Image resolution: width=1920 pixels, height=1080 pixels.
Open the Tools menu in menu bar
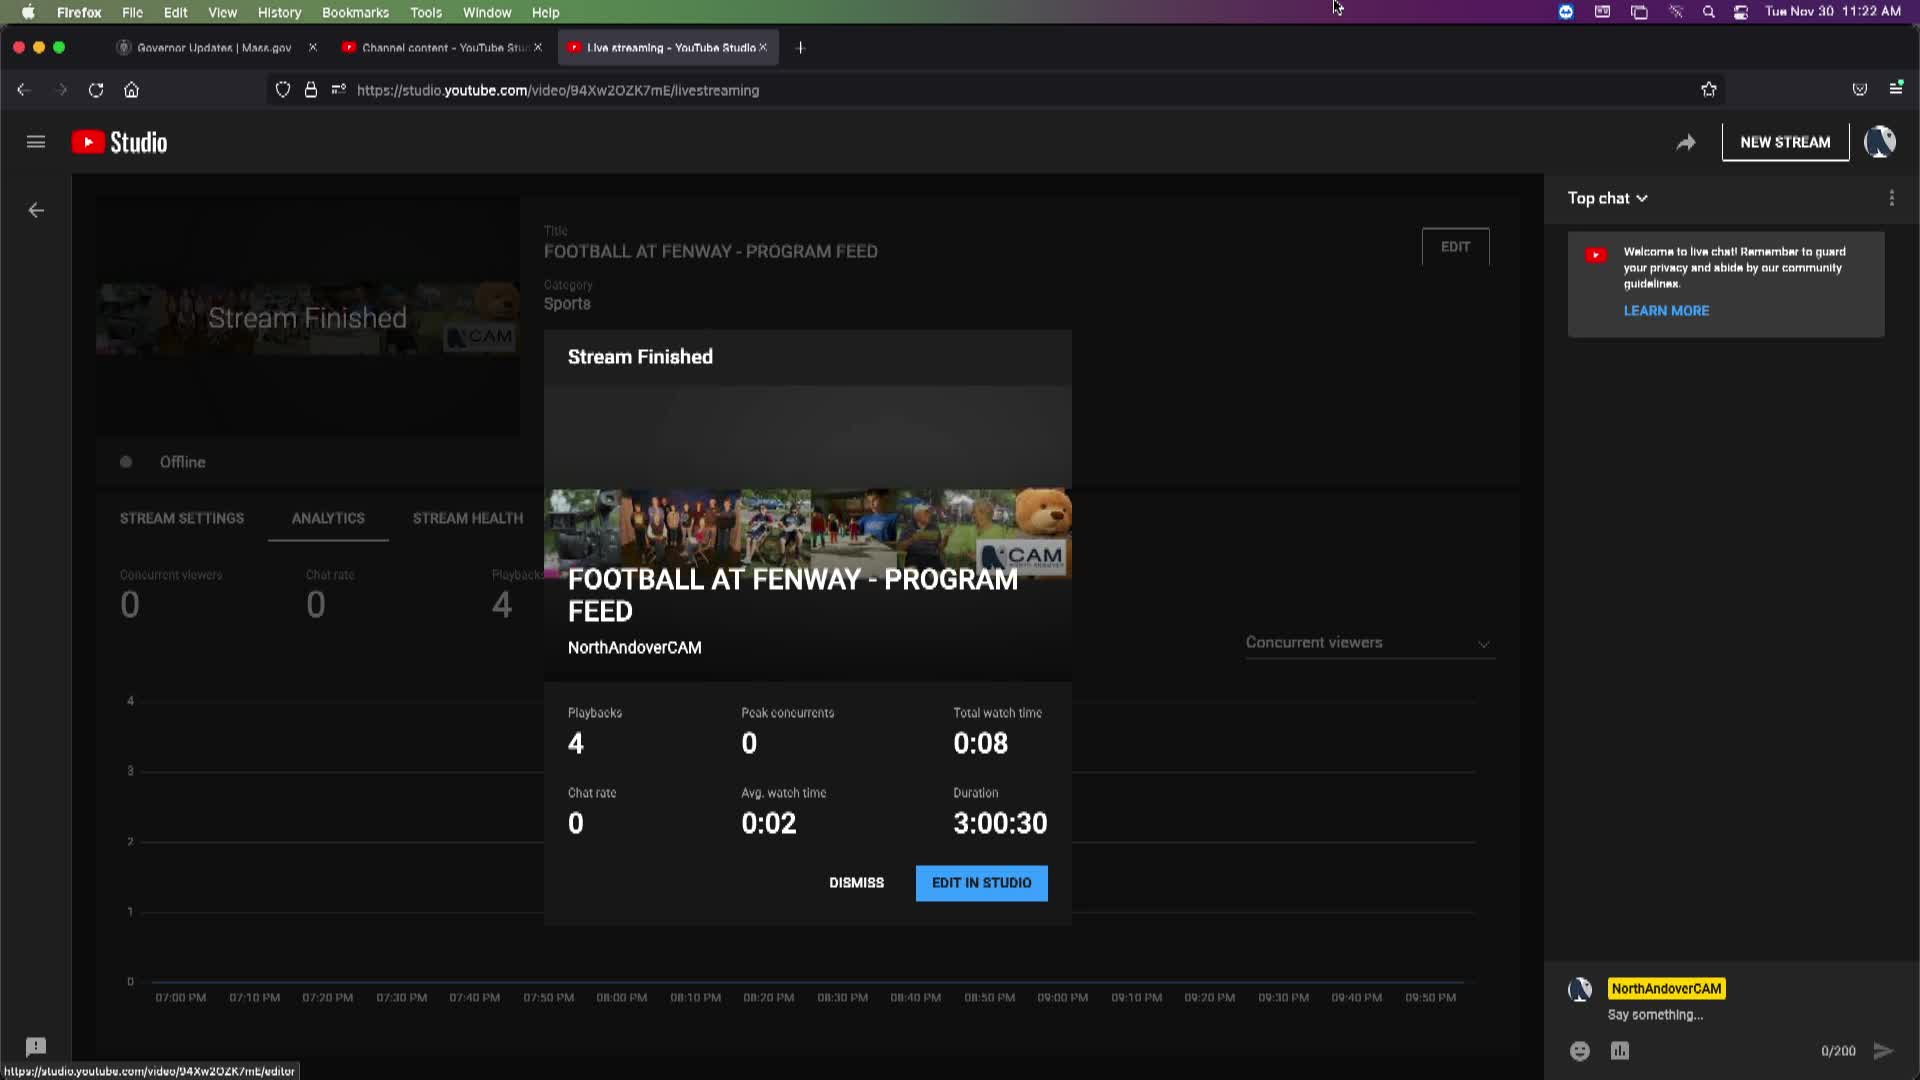click(x=426, y=12)
